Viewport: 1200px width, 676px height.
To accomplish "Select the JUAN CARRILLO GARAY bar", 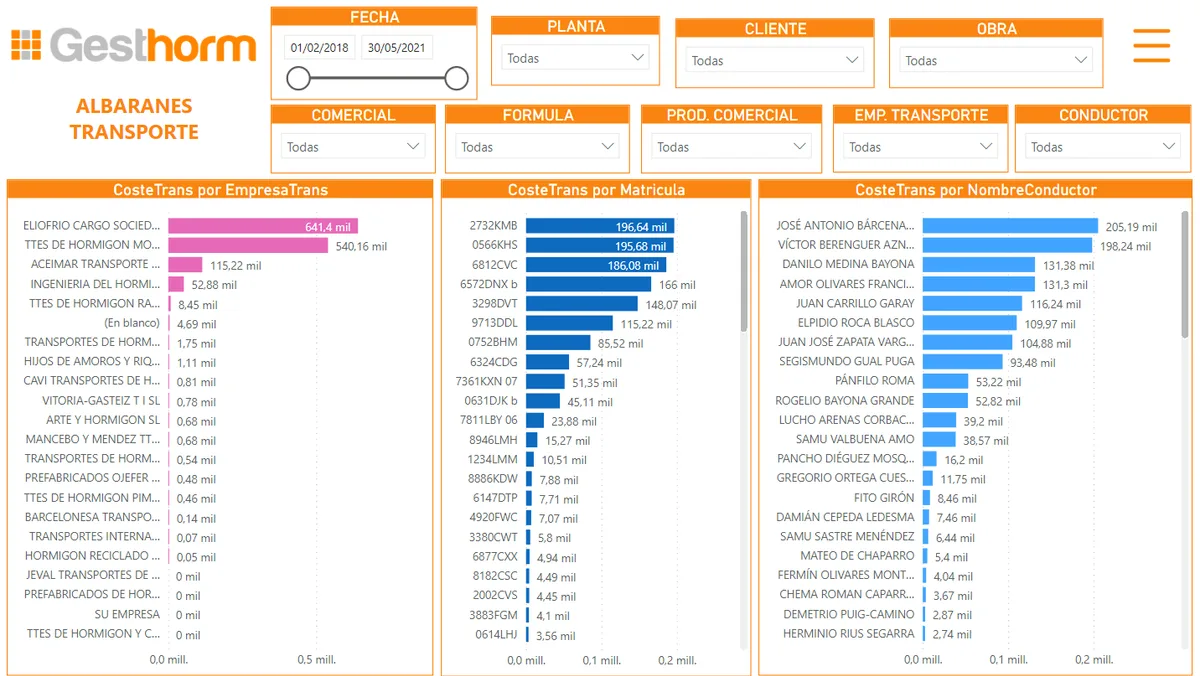I will pos(972,303).
